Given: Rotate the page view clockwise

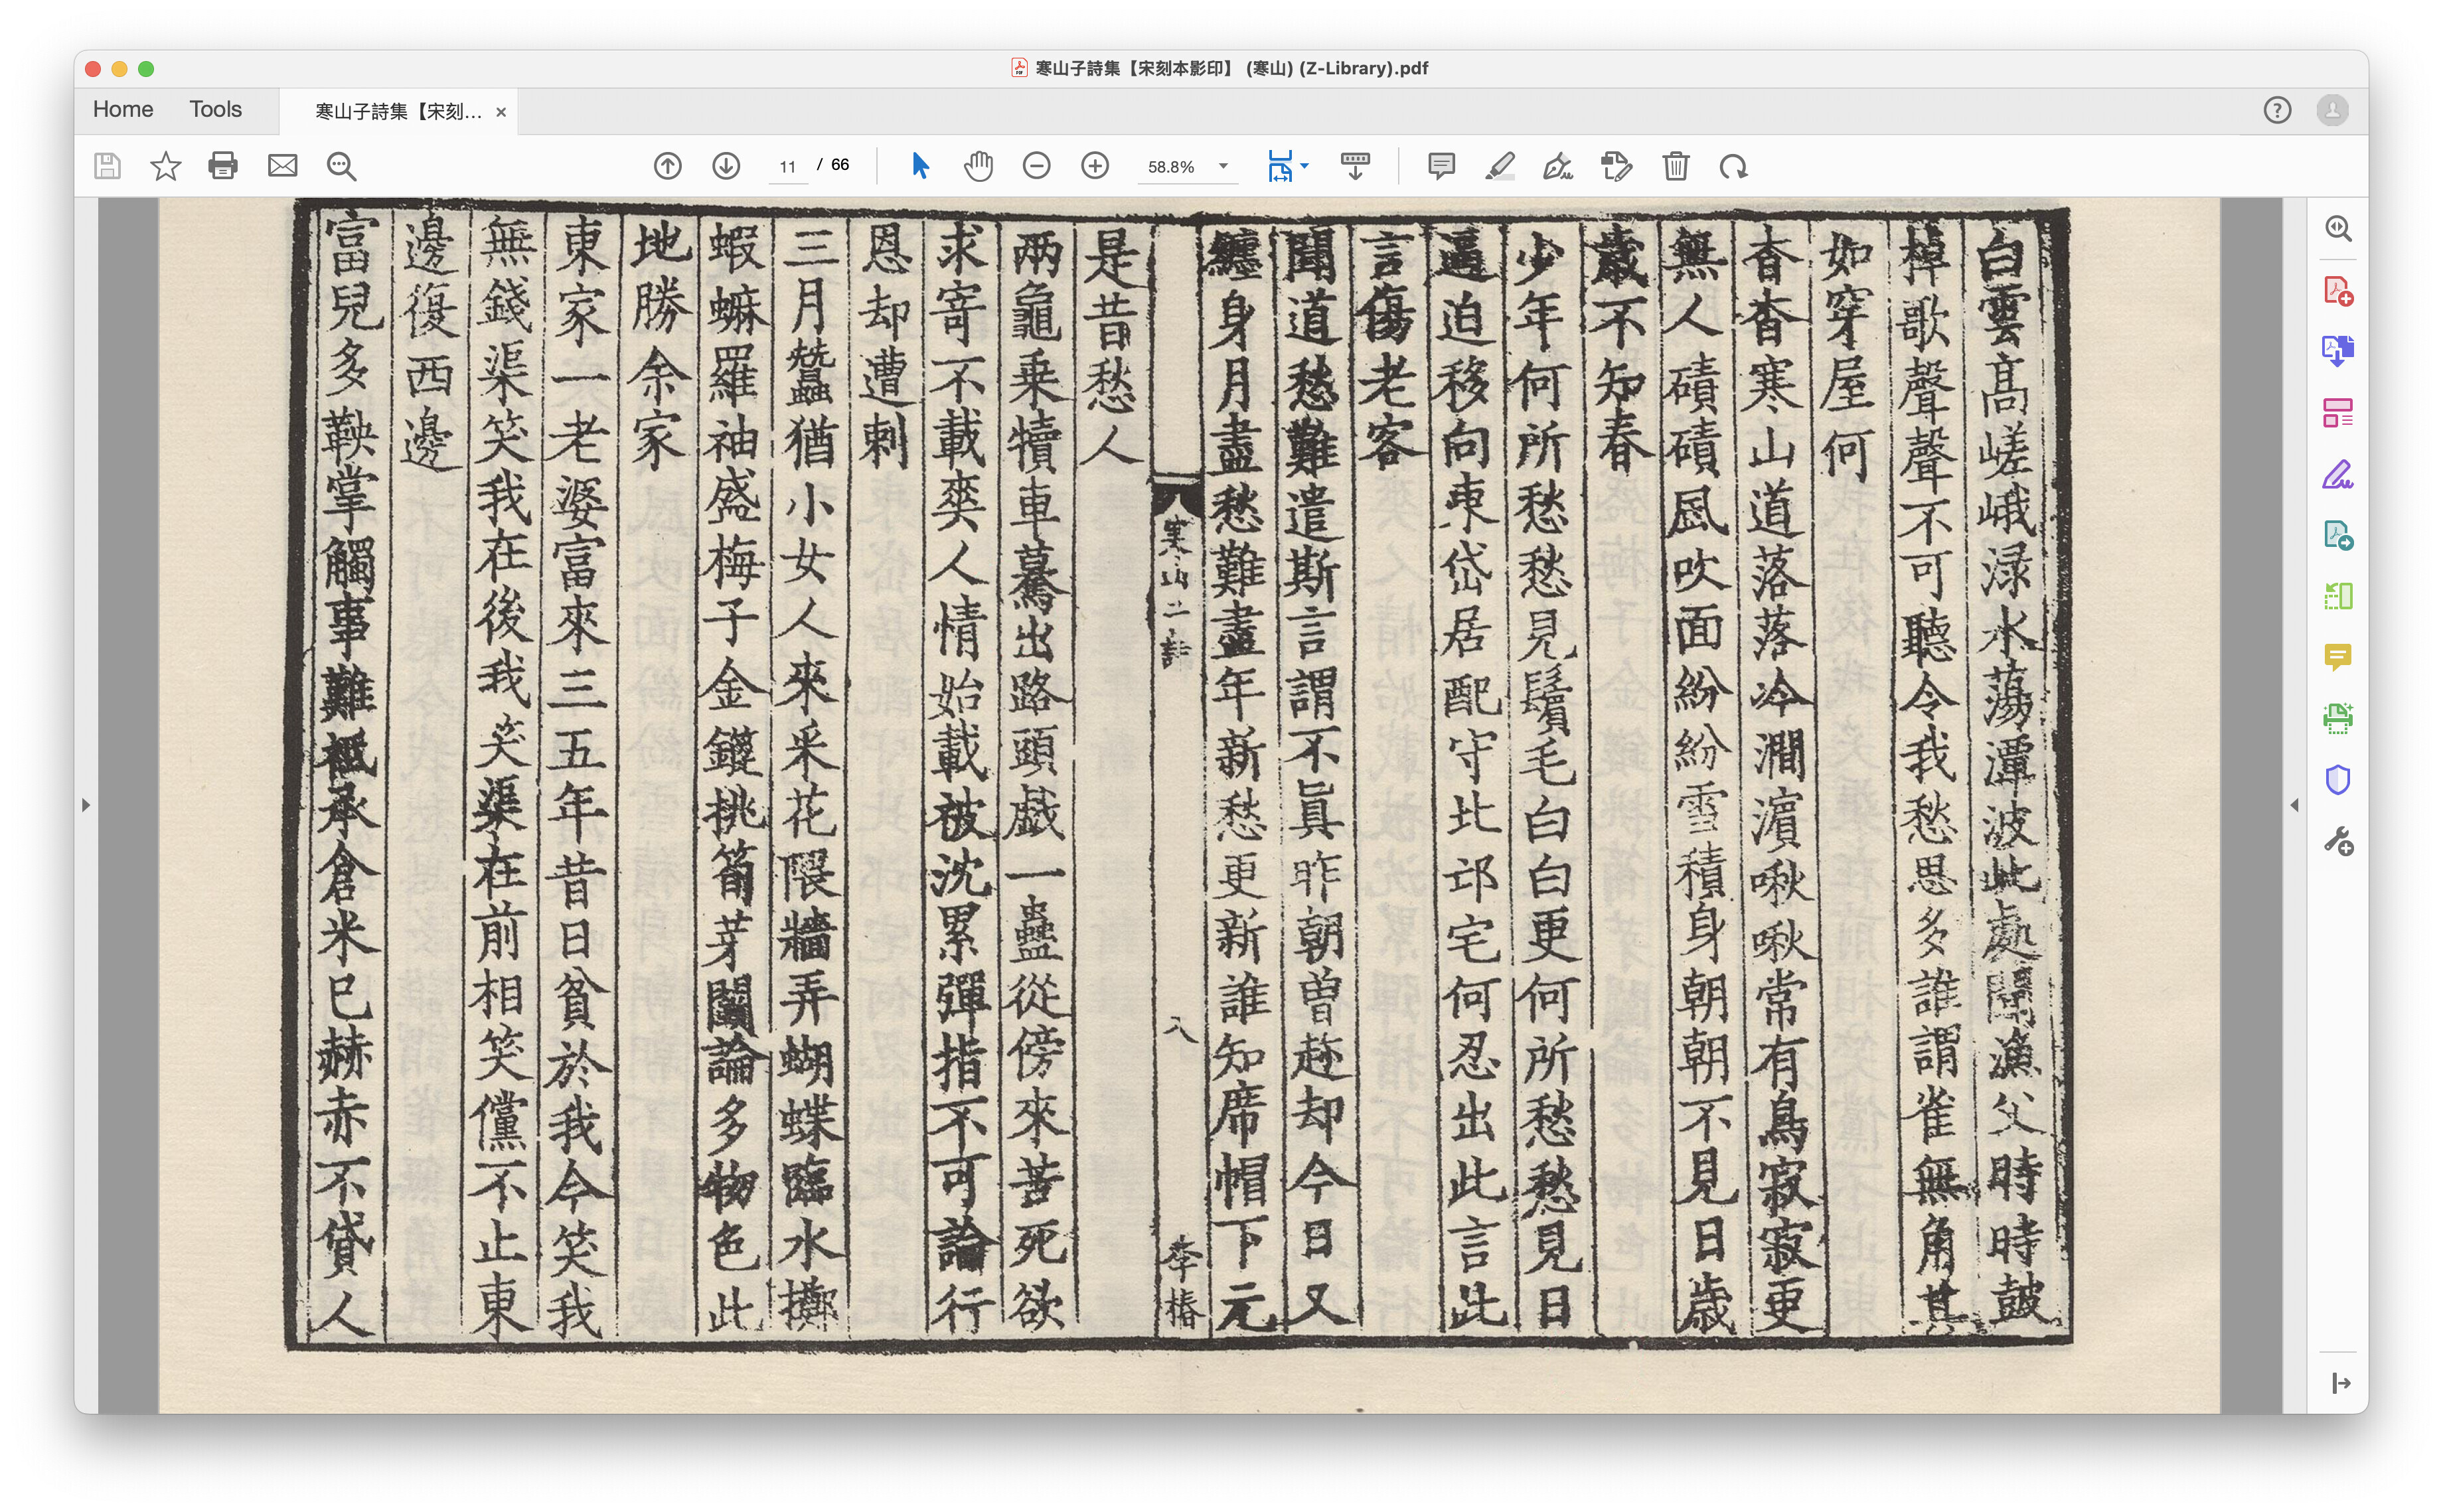Looking at the screenshot, I should [1733, 166].
